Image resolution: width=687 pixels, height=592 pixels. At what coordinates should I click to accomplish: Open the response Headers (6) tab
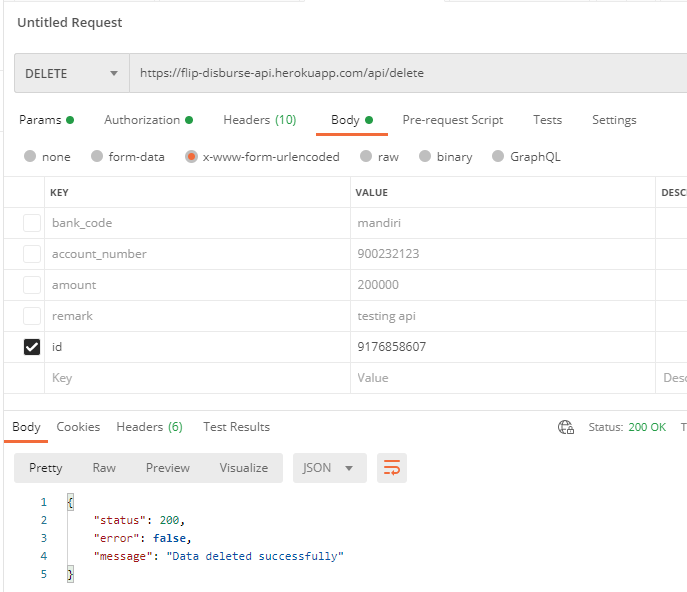(149, 427)
